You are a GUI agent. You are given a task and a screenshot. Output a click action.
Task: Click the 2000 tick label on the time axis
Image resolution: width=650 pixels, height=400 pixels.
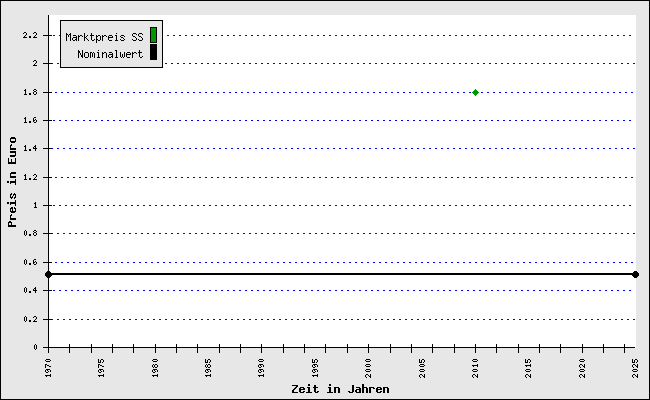click(369, 366)
